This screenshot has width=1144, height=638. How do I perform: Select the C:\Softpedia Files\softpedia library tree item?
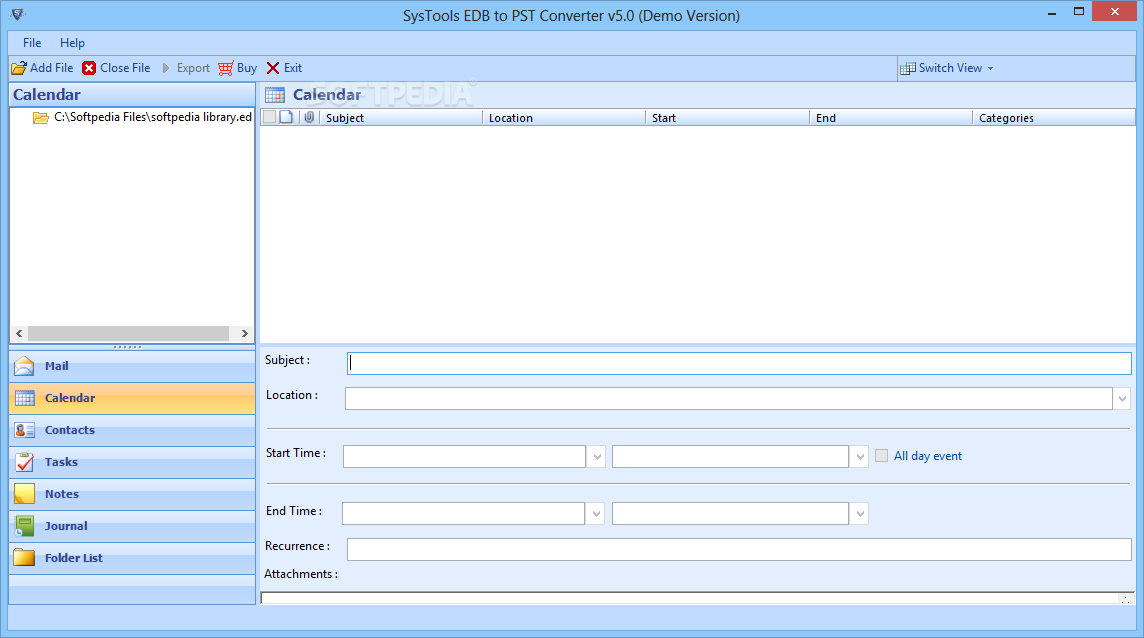click(152, 117)
